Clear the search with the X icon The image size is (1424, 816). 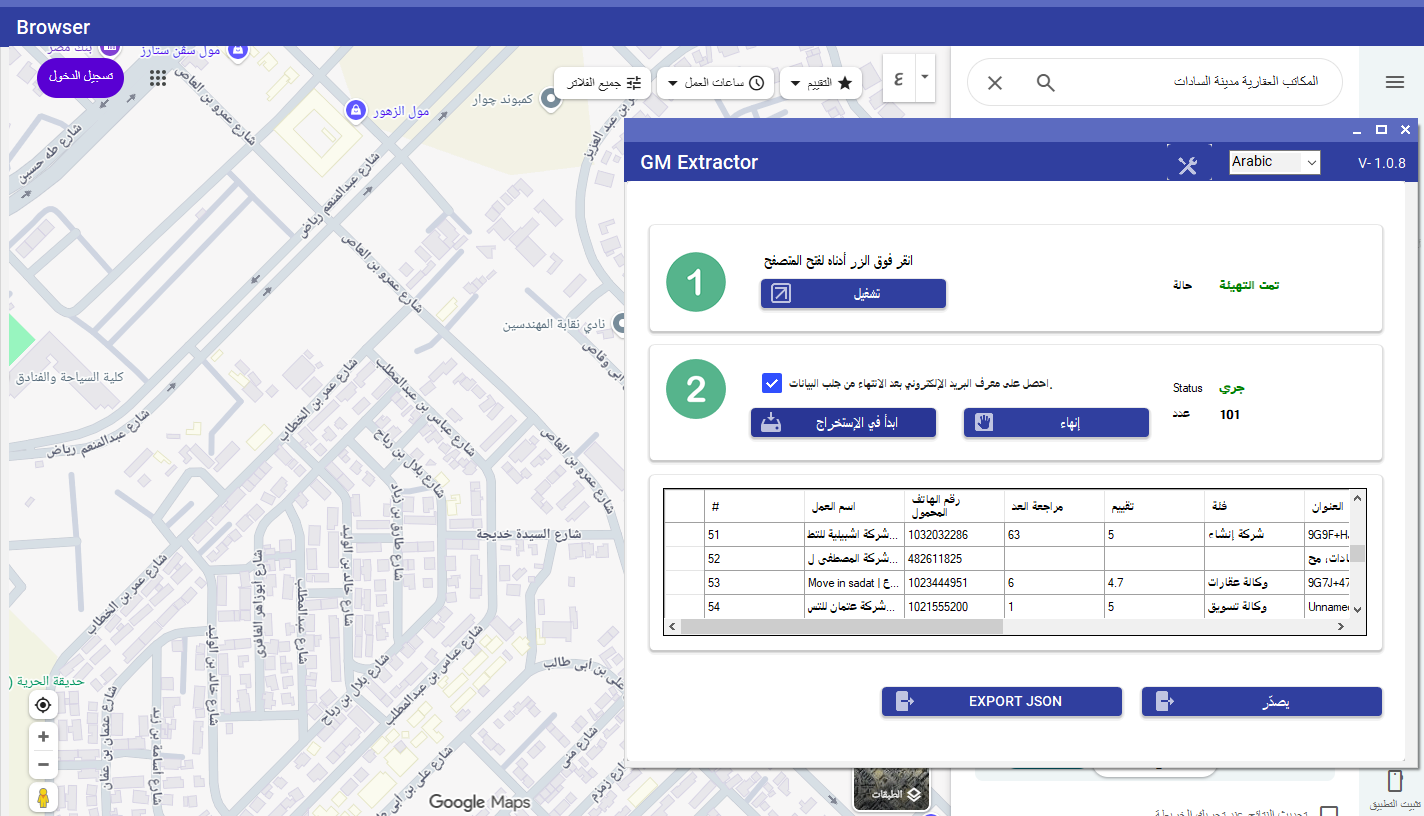coord(995,83)
